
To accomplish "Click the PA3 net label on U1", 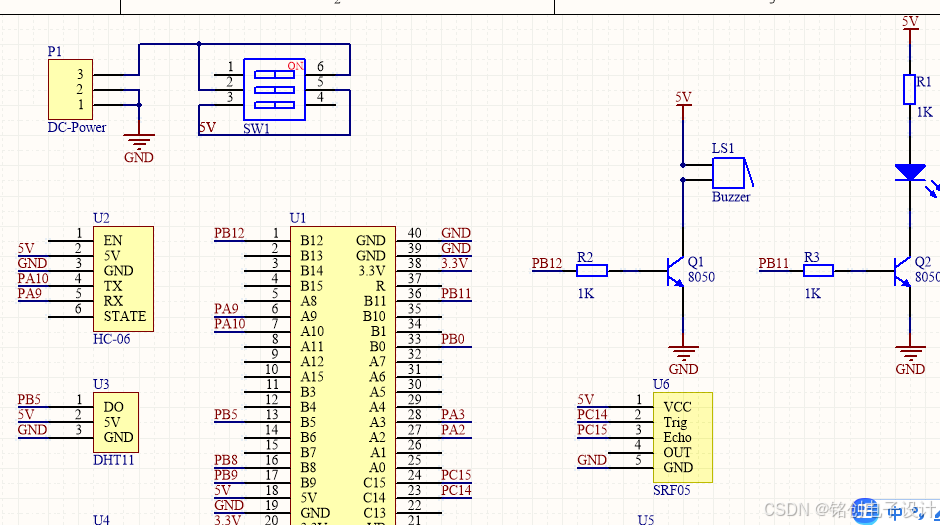I will pos(453,415).
